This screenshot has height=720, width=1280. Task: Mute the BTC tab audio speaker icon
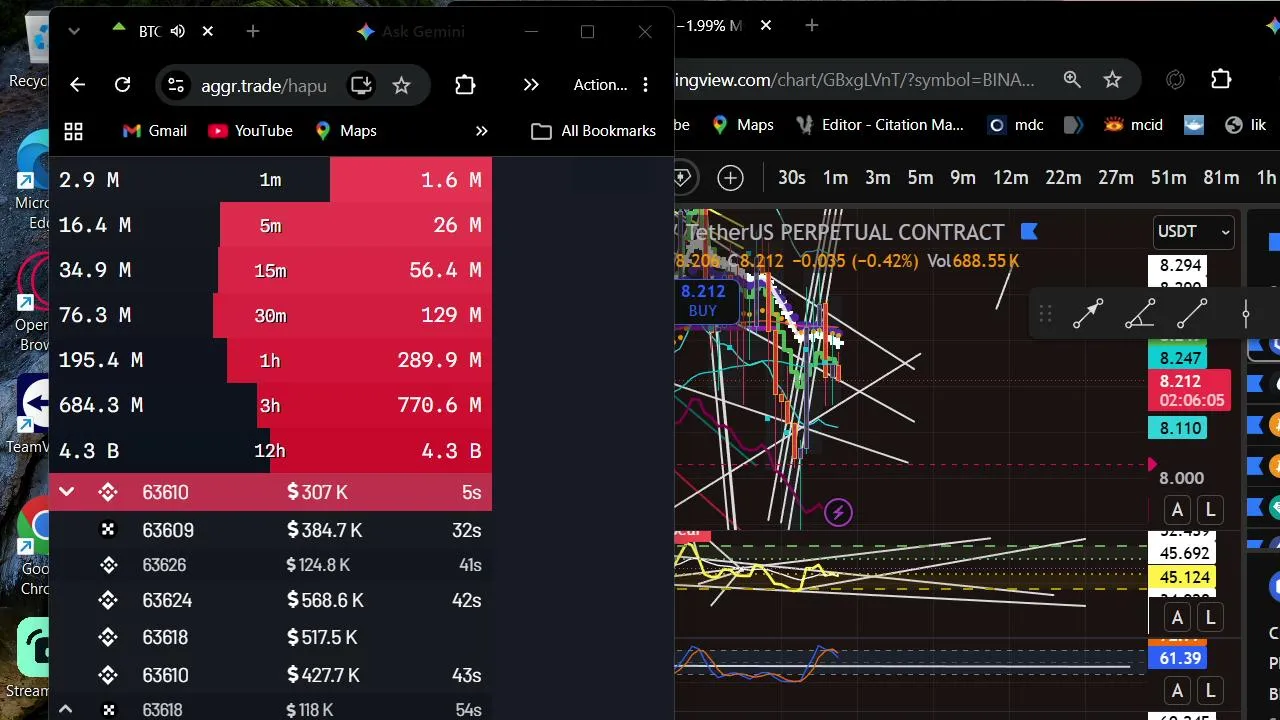[x=178, y=31]
